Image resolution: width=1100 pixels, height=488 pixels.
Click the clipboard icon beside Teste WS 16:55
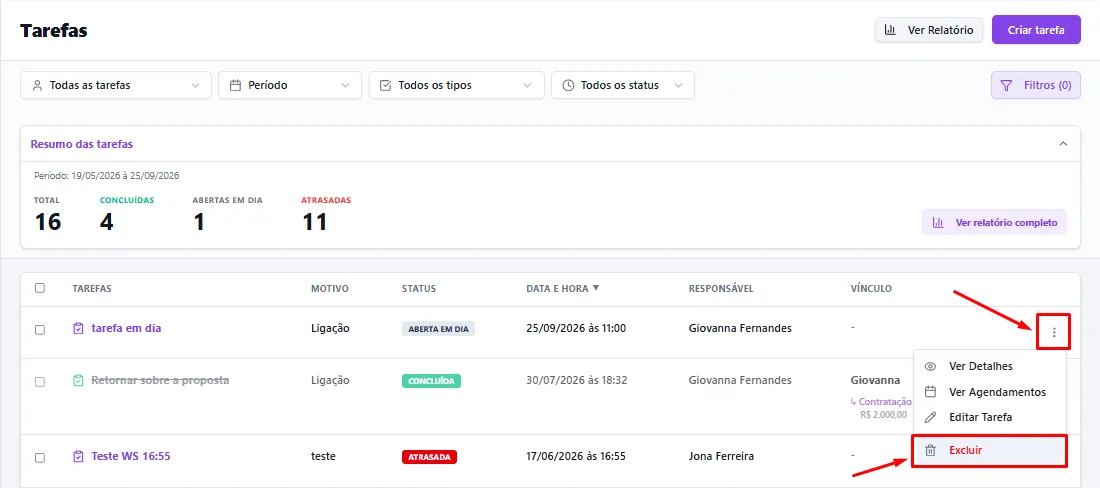pyautogui.click(x=79, y=456)
